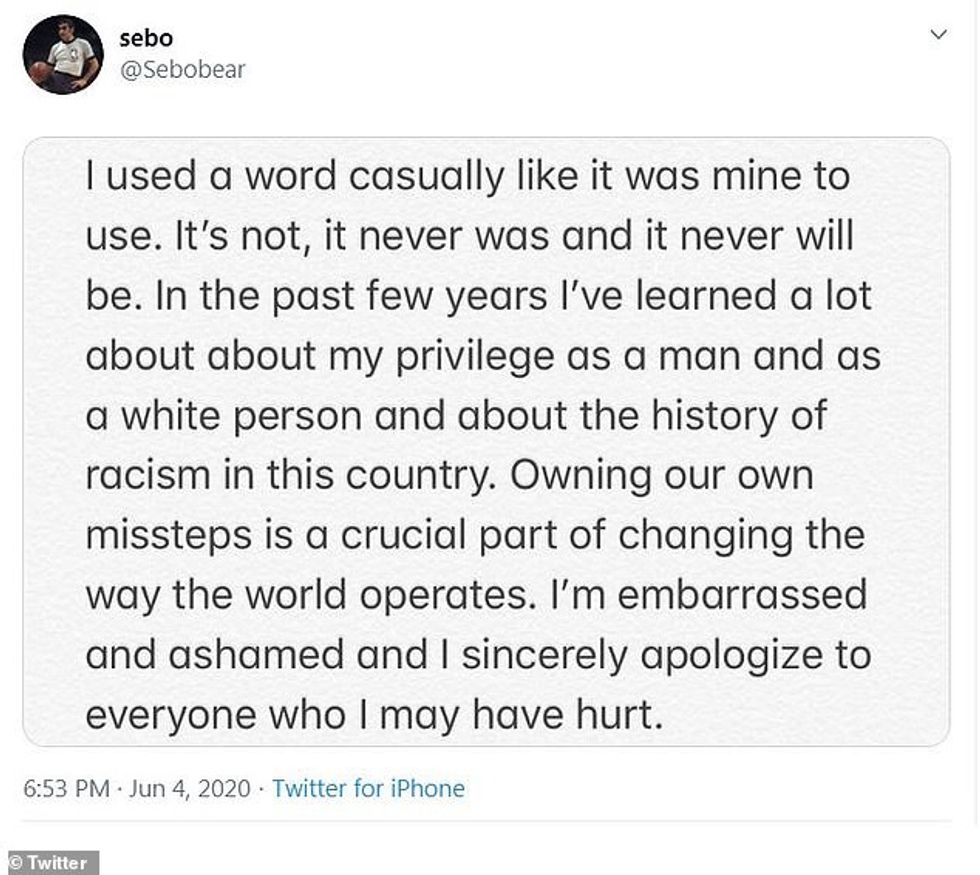Open the @Sebobear handle link
The width and height of the screenshot is (980, 875).
(x=182, y=69)
